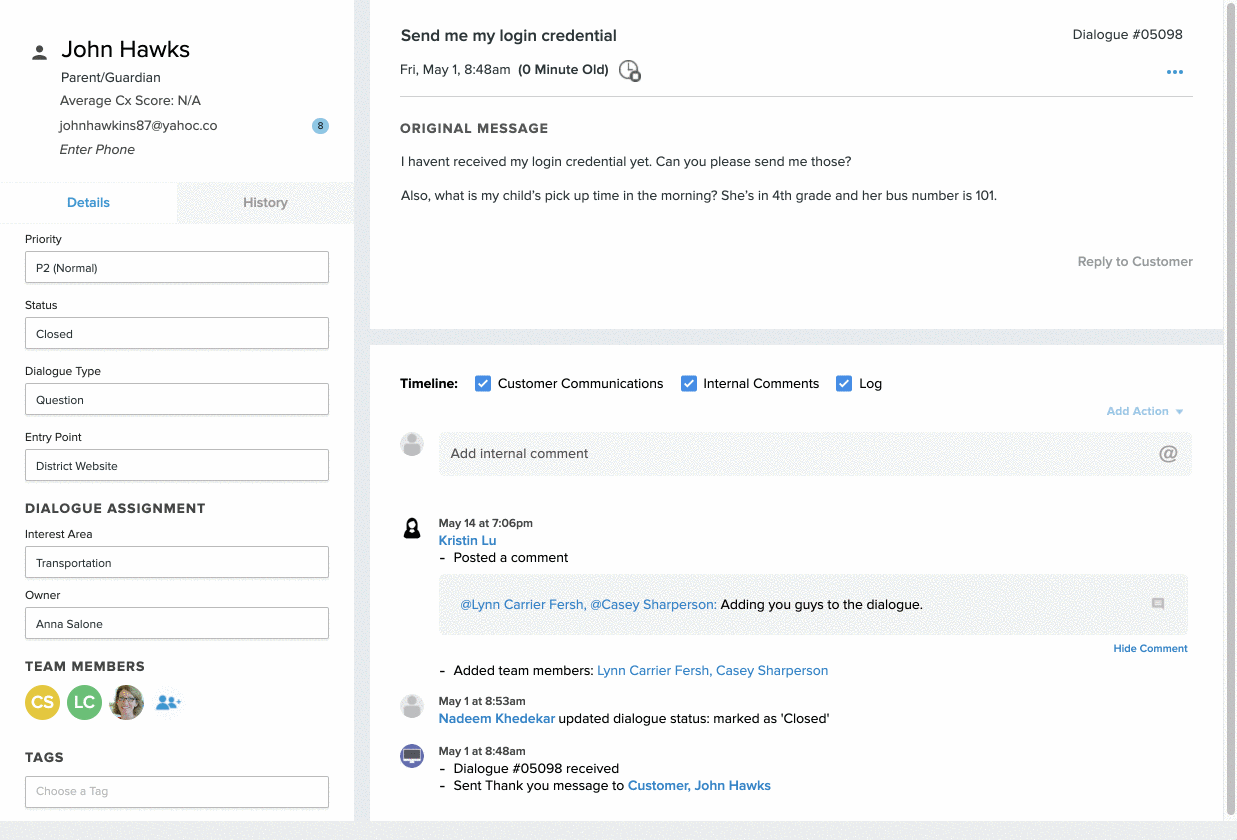Viewport: 1237px width, 840px height.
Task: Switch to the History tab
Action: [265, 203]
